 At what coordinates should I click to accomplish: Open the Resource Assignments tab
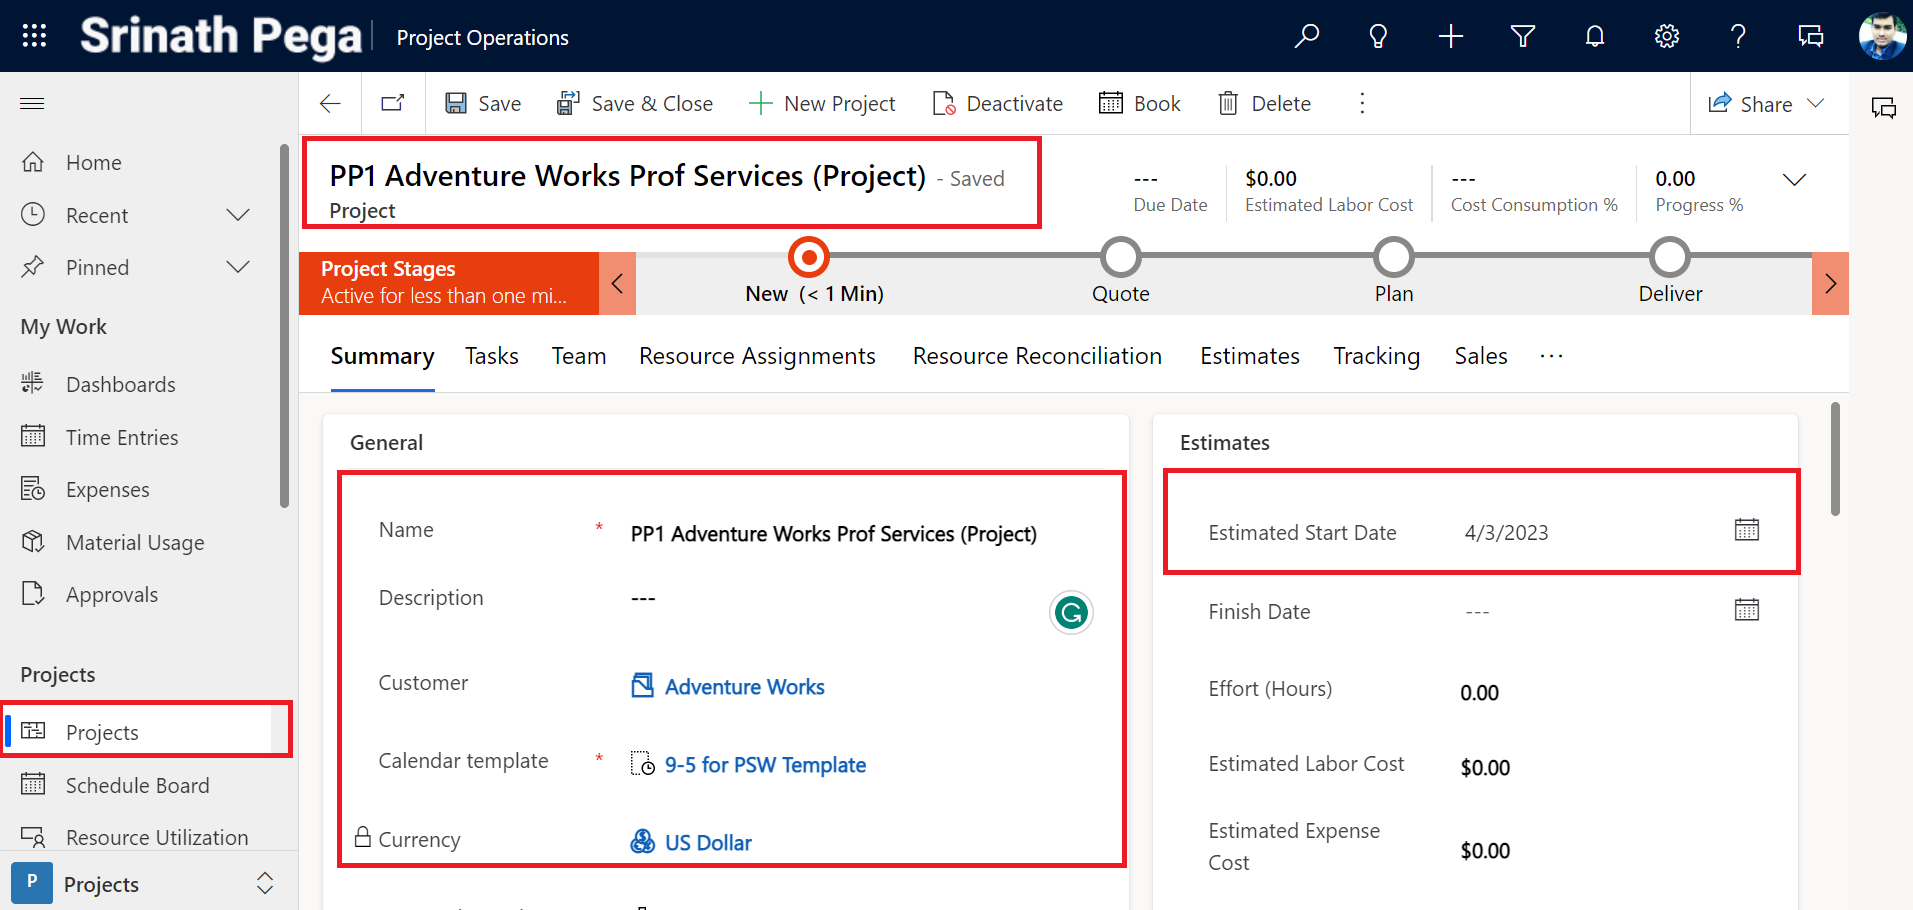pos(757,356)
